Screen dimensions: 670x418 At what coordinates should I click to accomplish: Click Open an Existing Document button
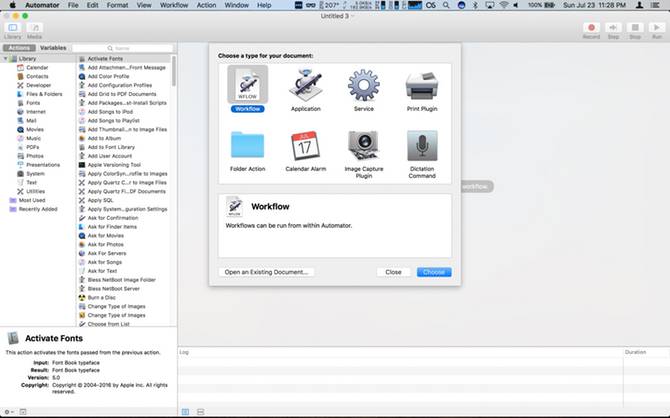tap(266, 272)
